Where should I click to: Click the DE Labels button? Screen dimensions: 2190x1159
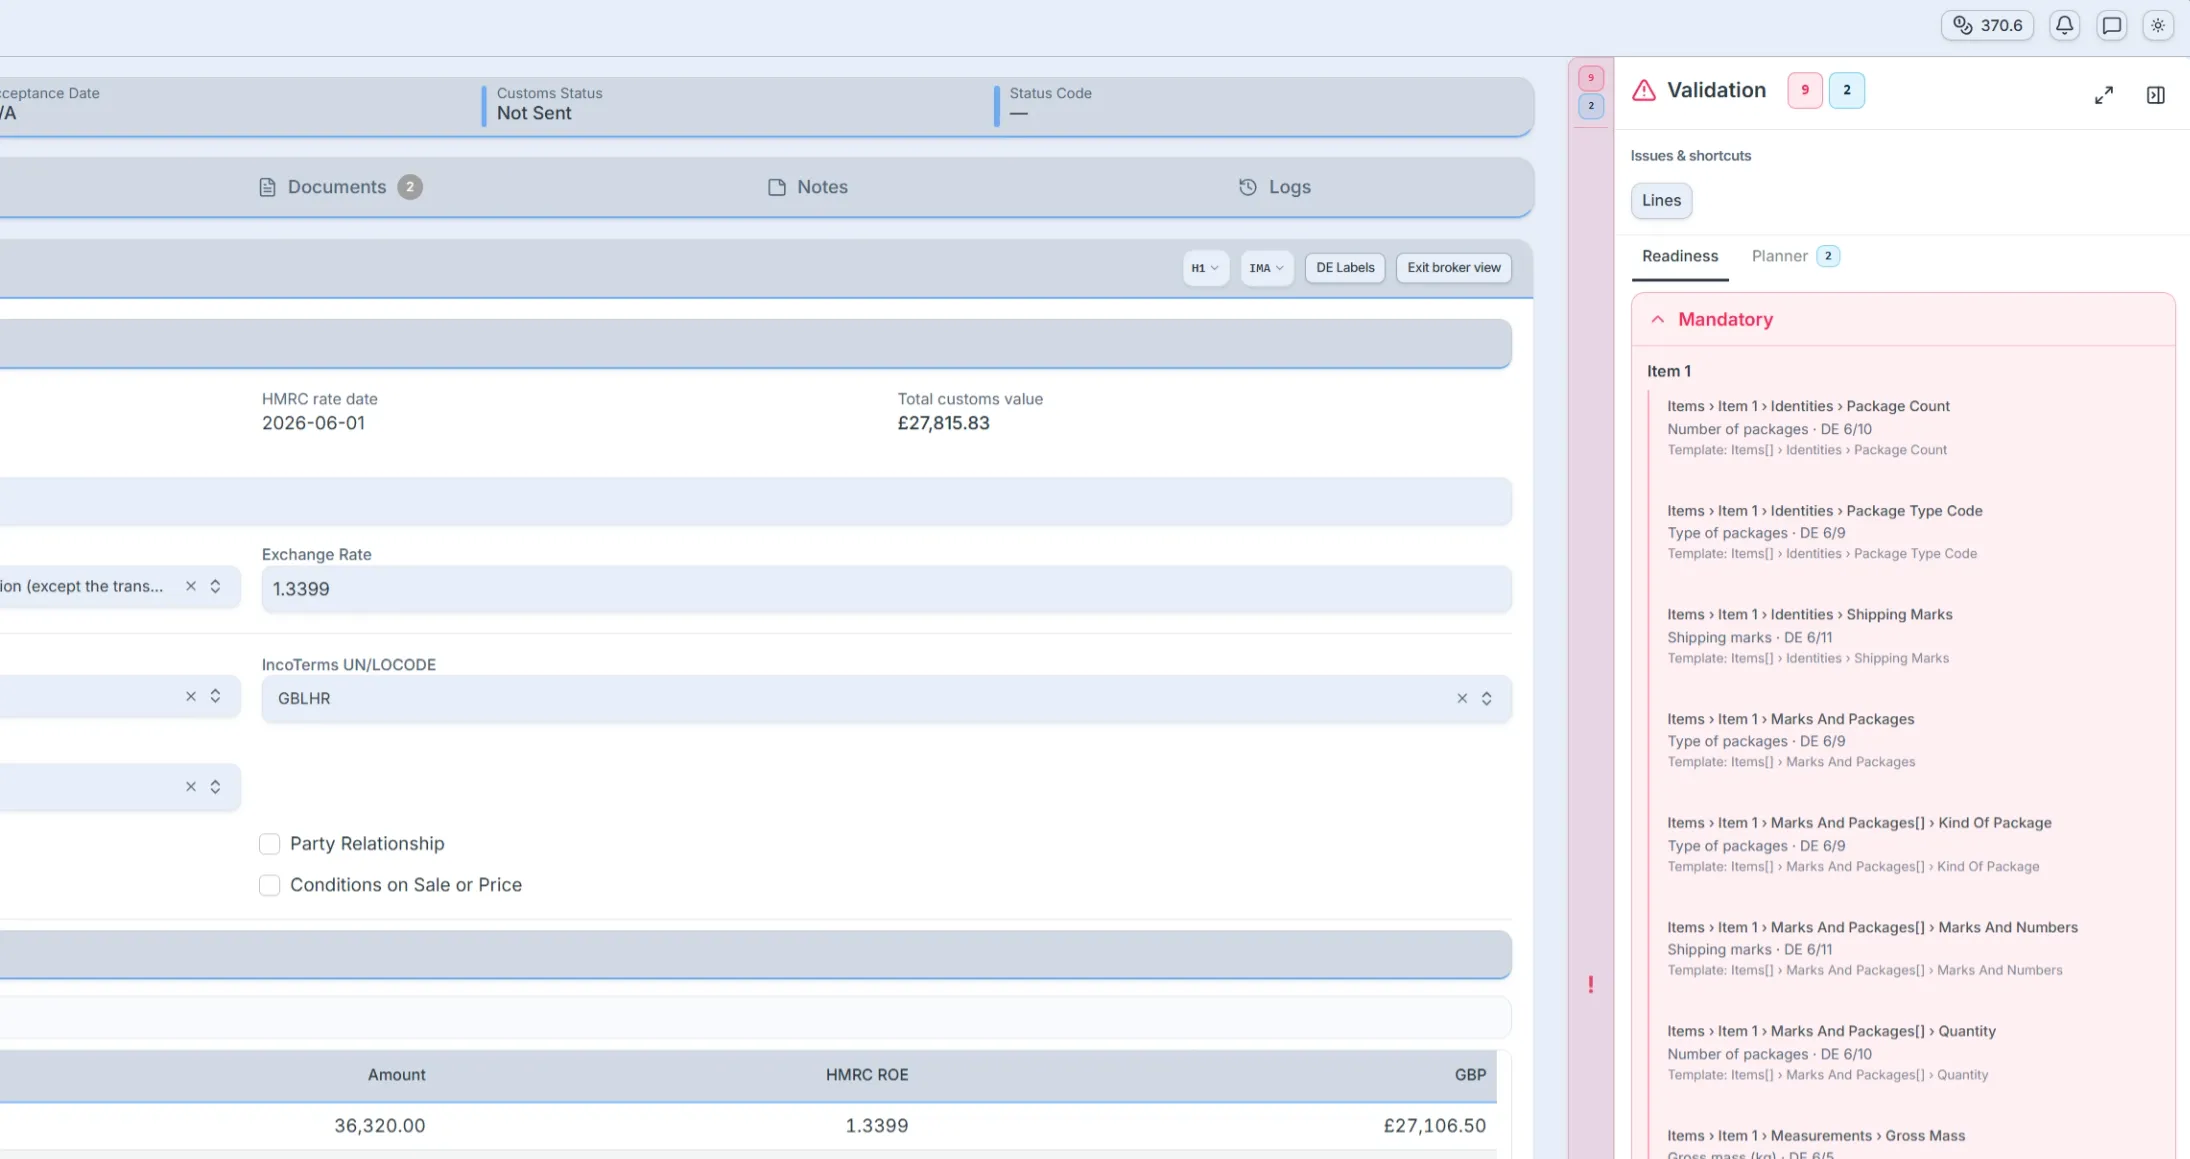(1345, 268)
